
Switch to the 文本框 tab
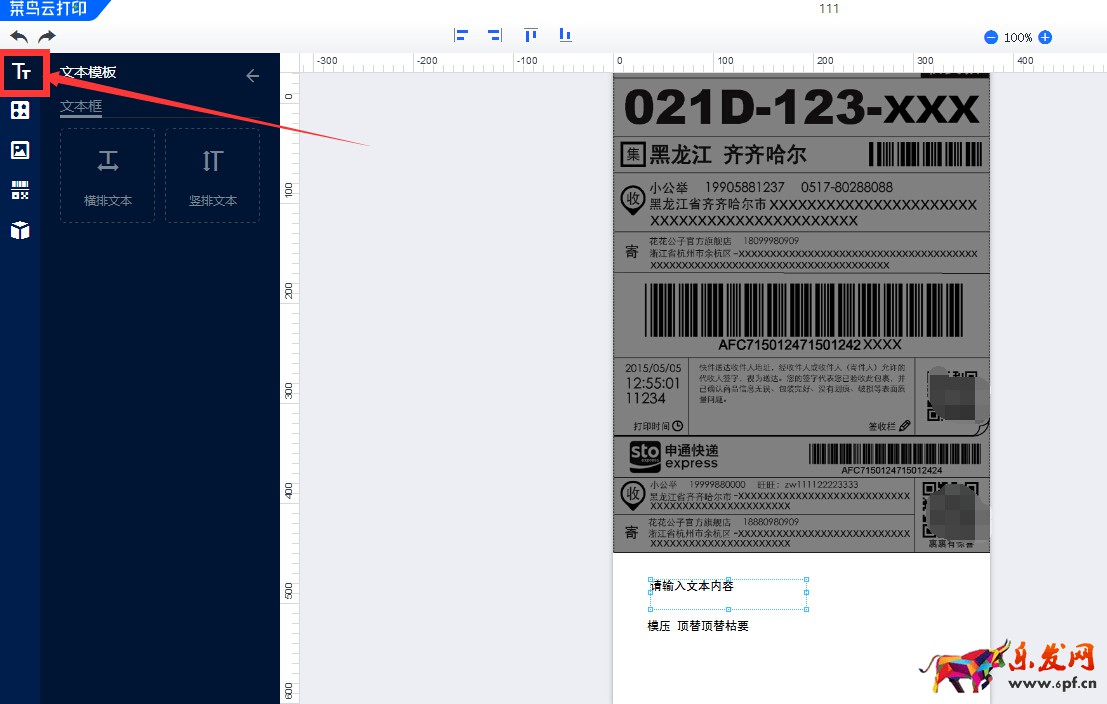81,107
